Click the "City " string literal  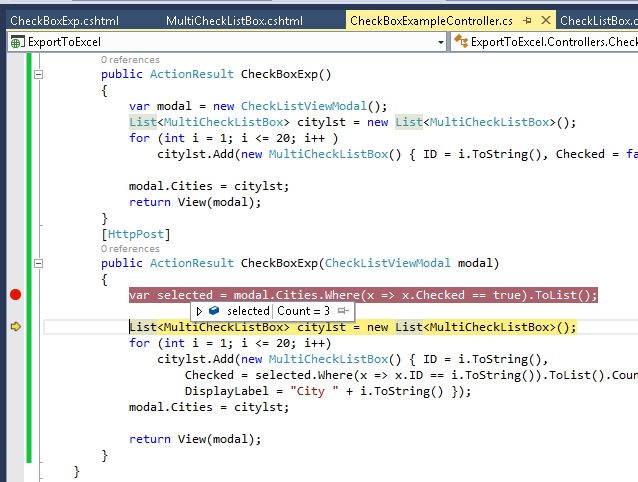point(314,391)
